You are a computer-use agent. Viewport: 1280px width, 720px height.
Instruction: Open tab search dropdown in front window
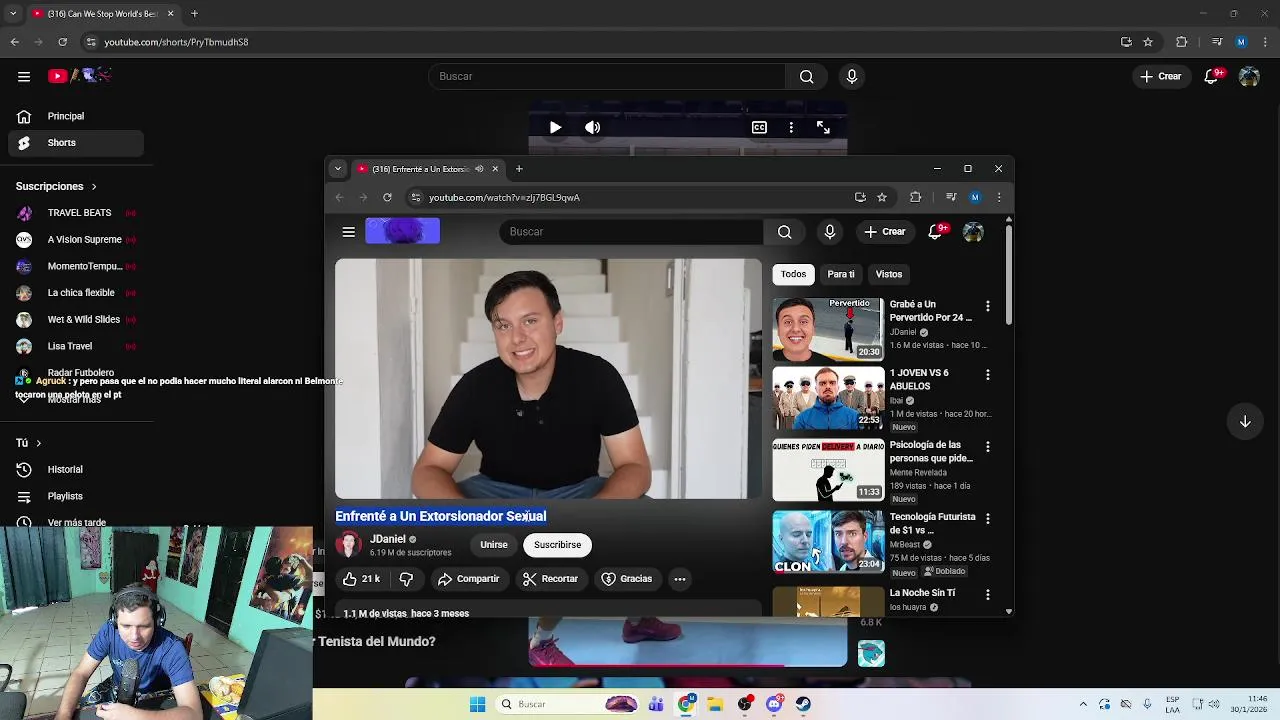[338, 169]
